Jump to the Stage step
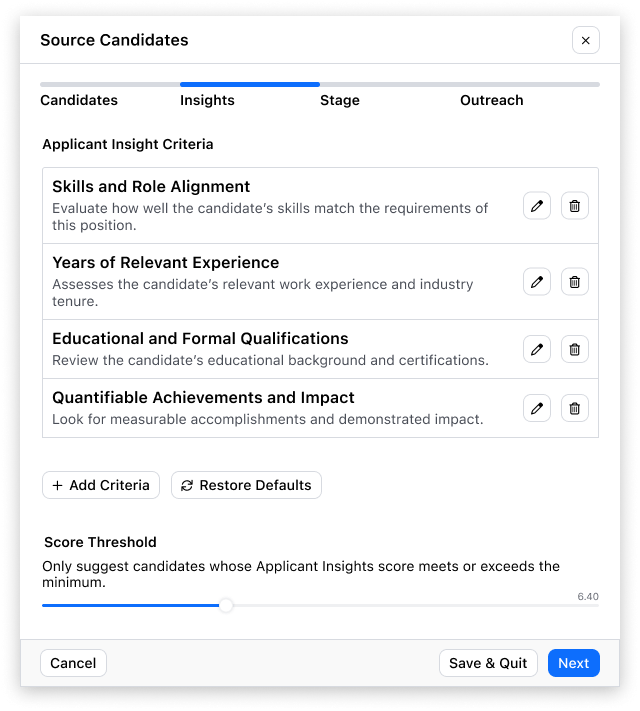 tap(340, 100)
